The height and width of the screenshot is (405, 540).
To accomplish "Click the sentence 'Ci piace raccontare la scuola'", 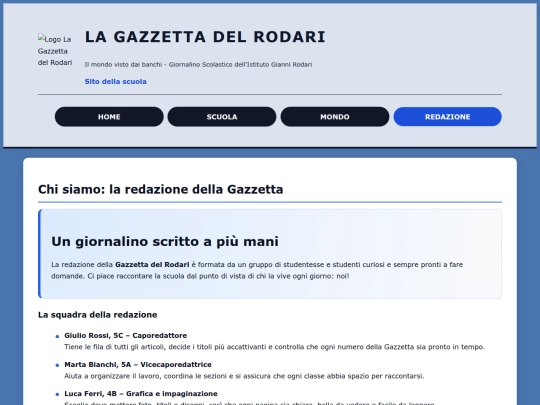I will pos(218,276).
